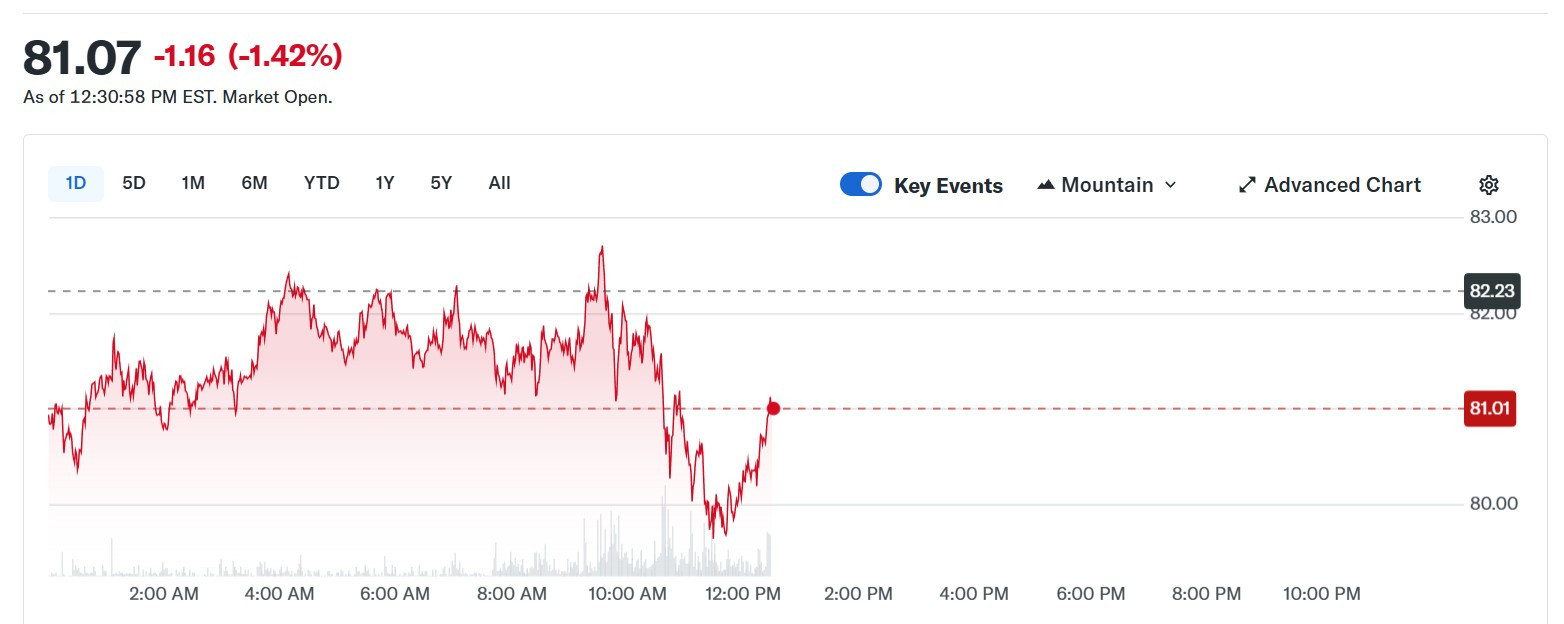
Task: Select the 1M time range tab
Action: 193,183
